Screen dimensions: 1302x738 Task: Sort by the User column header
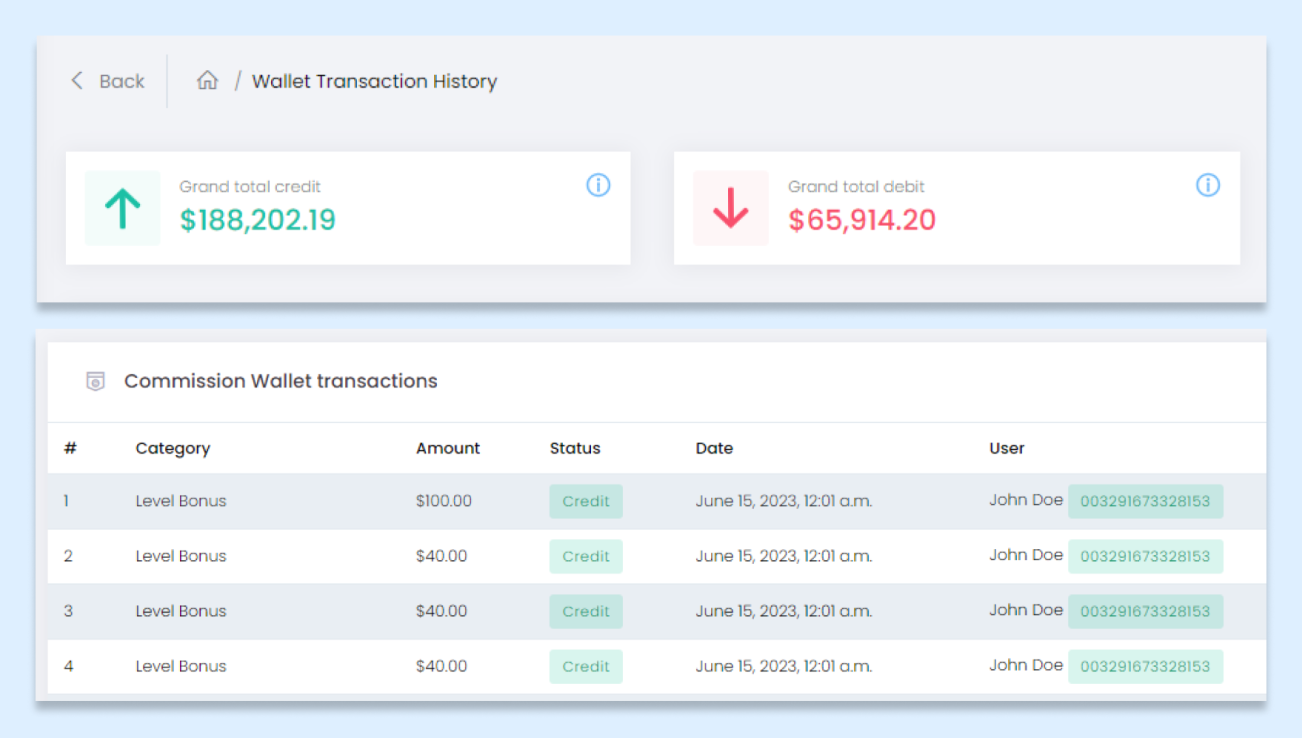(x=1007, y=448)
